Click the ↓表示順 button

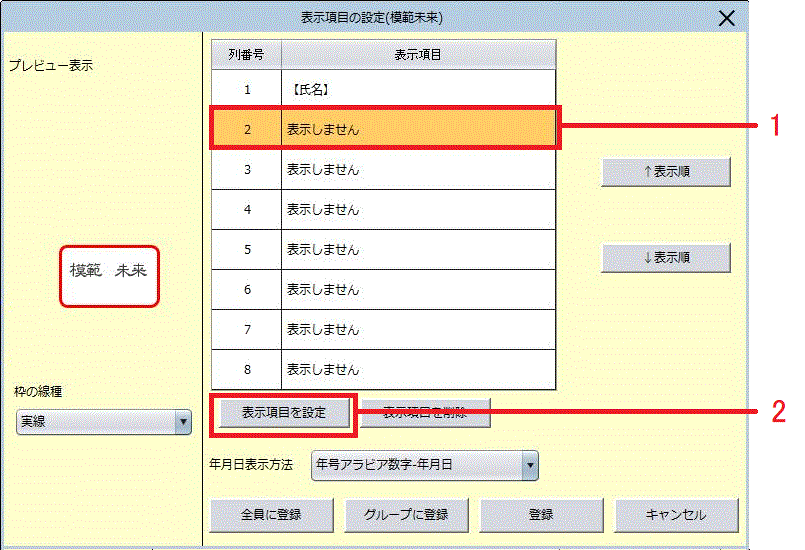(x=666, y=257)
